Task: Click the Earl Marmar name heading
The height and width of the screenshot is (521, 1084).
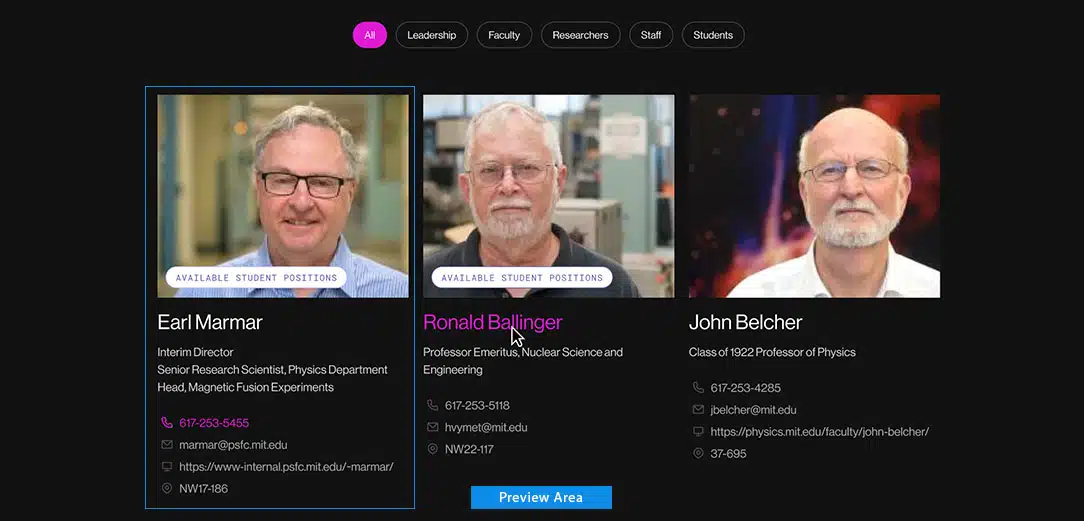Action: click(210, 322)
